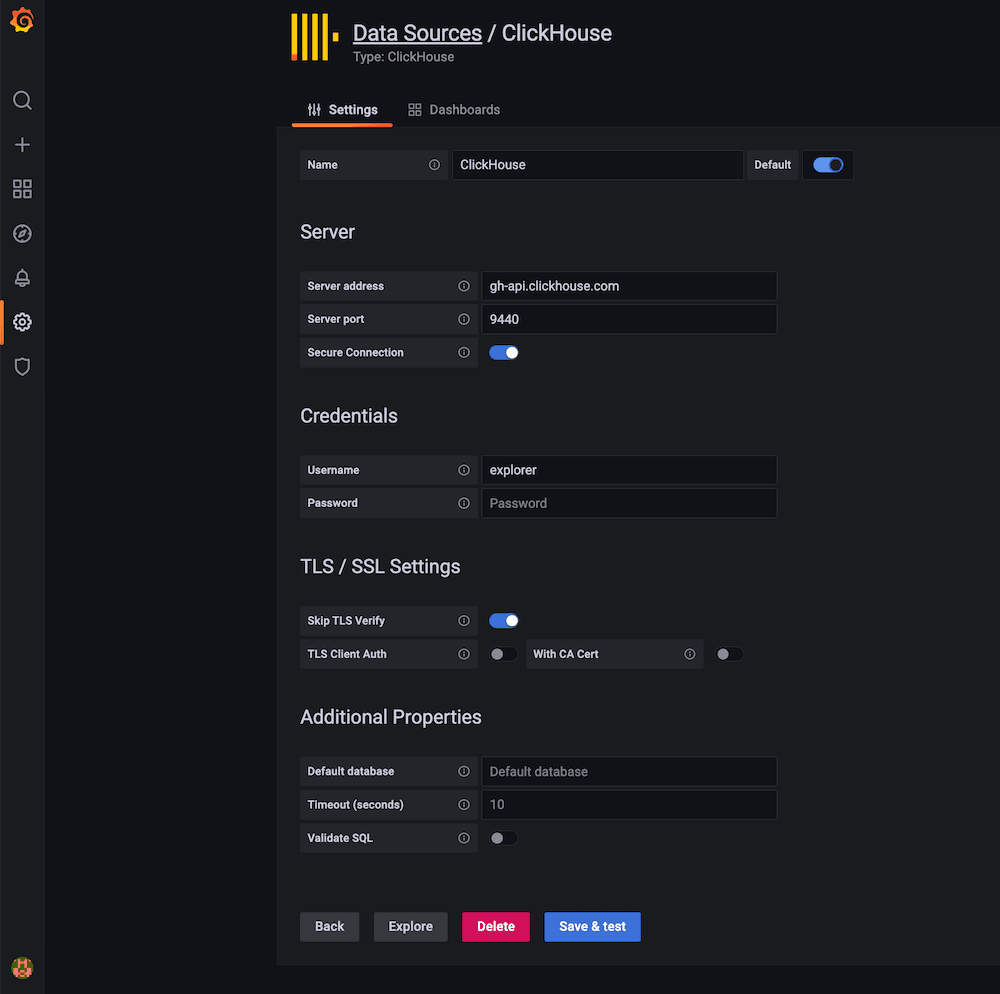The height and width of the screenshot is (994, 1000).
Task: Open the Alerting bell icon
Action: tap(22, 278)
